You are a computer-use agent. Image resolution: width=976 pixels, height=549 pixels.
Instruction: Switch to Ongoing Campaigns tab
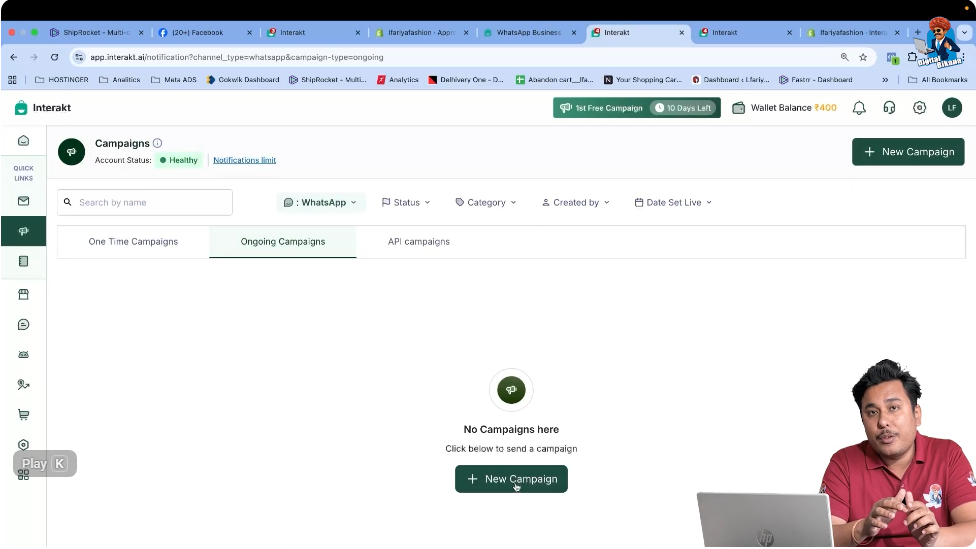(283, 242)
